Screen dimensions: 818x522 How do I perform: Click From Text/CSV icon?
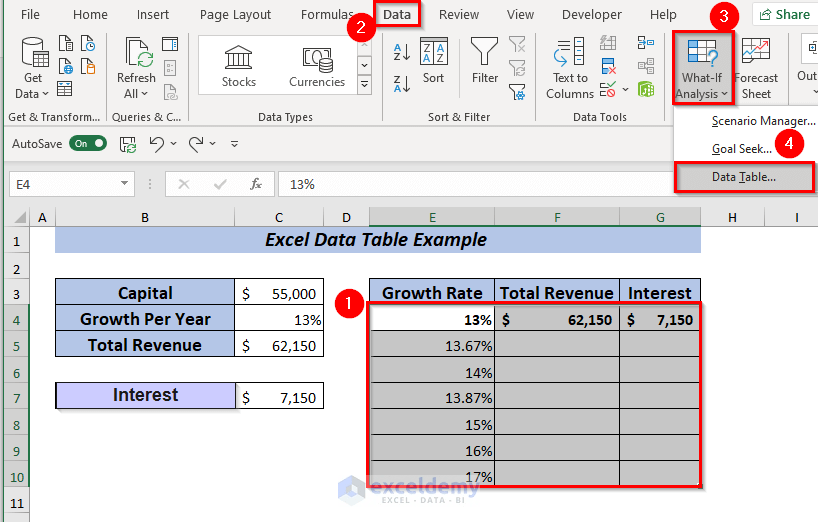tap(66, 44)
